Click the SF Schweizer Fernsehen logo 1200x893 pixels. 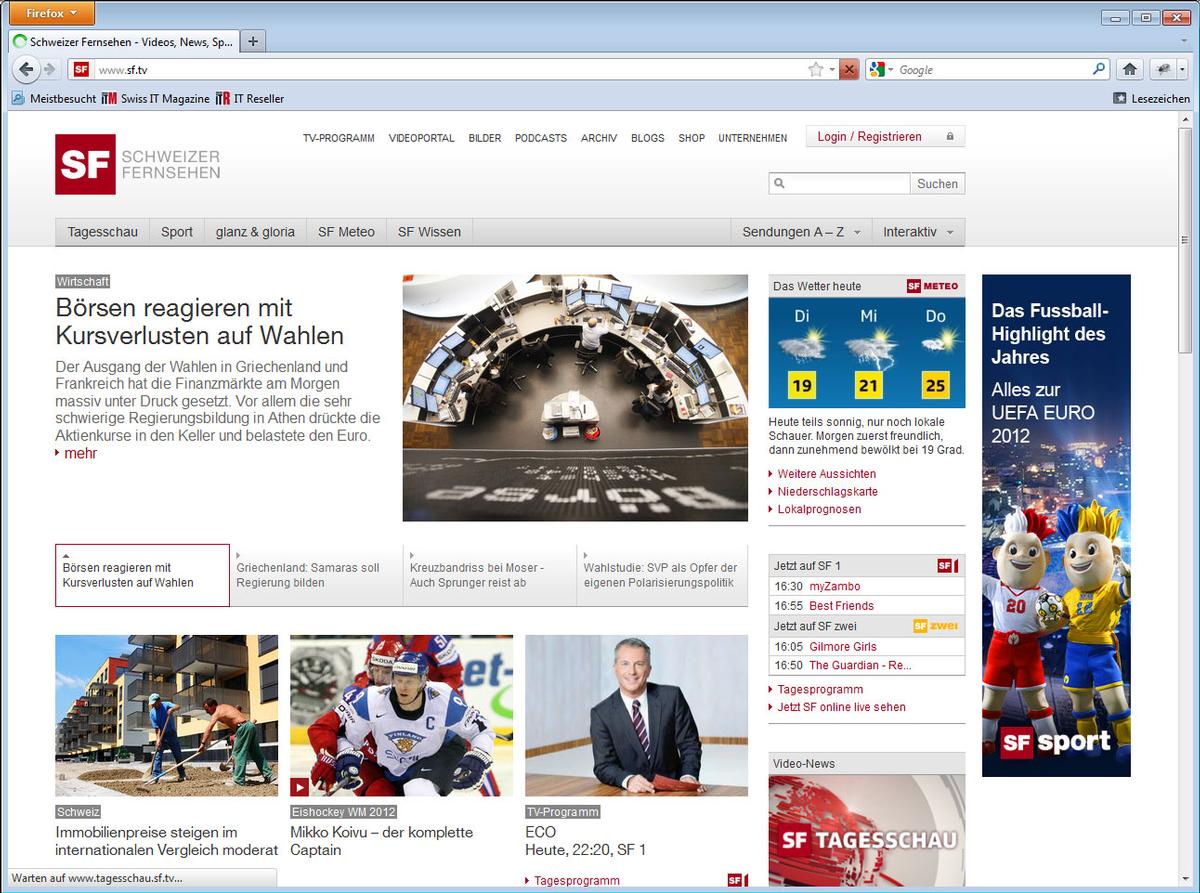[x=138, y=164]
